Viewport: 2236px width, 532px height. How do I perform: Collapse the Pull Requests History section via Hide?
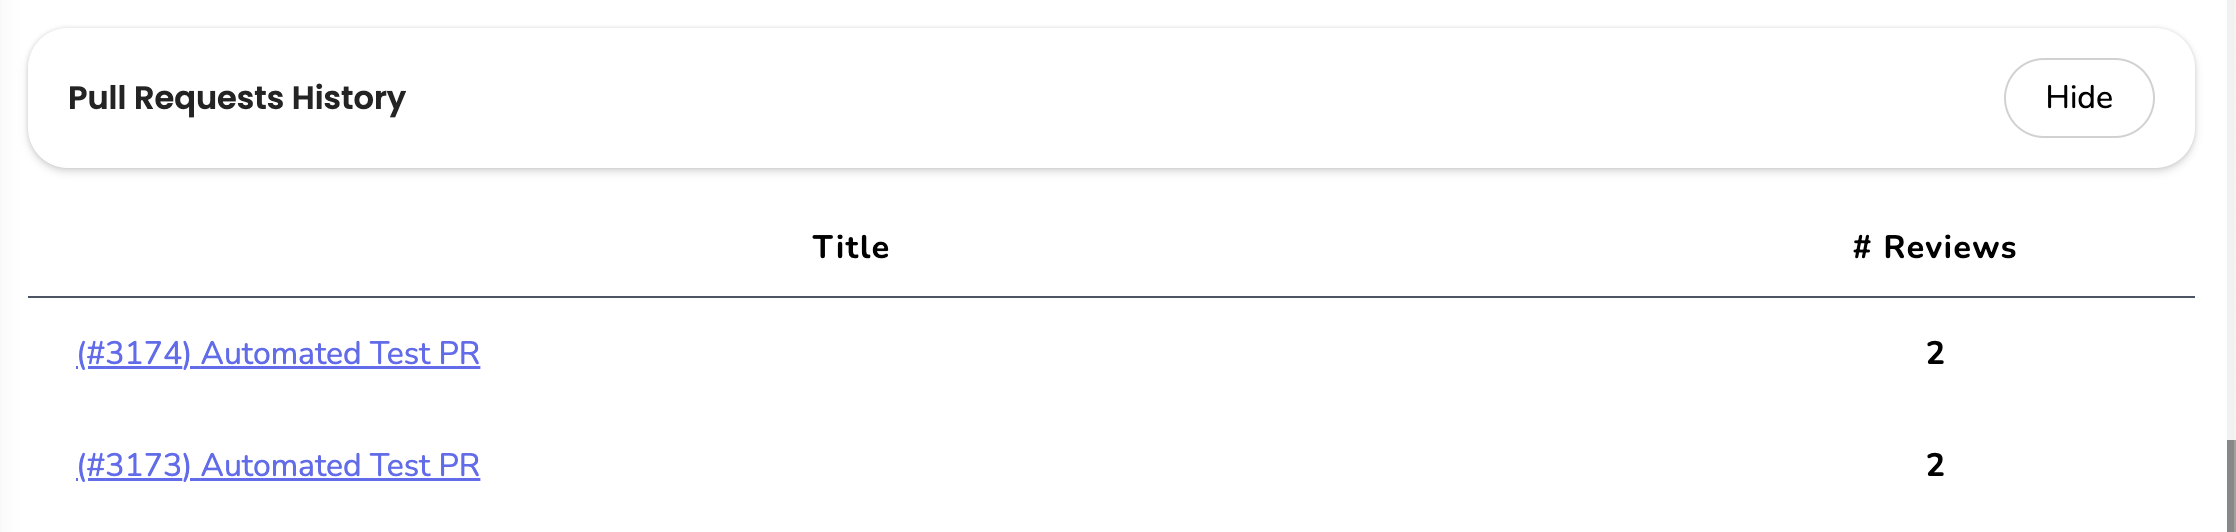point(2078,98)
